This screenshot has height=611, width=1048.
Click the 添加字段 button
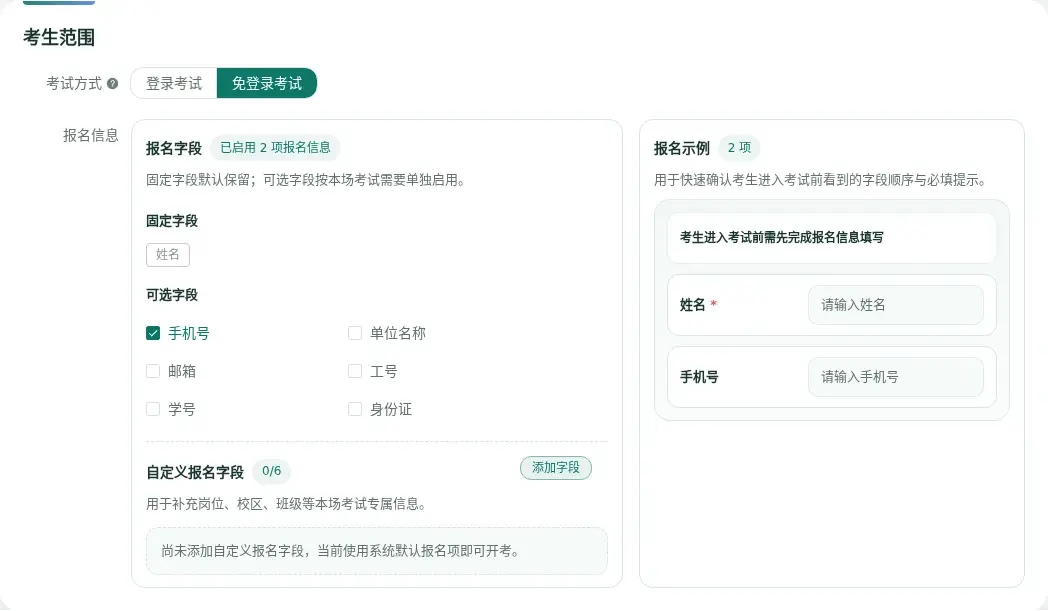[555, 468]
